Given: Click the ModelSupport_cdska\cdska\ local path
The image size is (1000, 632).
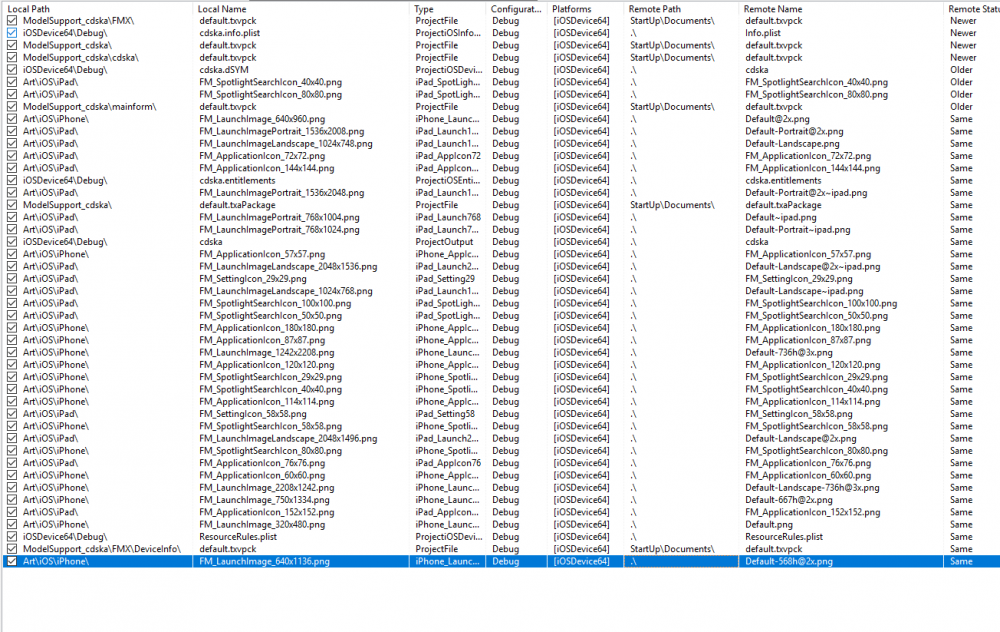Looking at the screenshot, I should click(80, 58).
